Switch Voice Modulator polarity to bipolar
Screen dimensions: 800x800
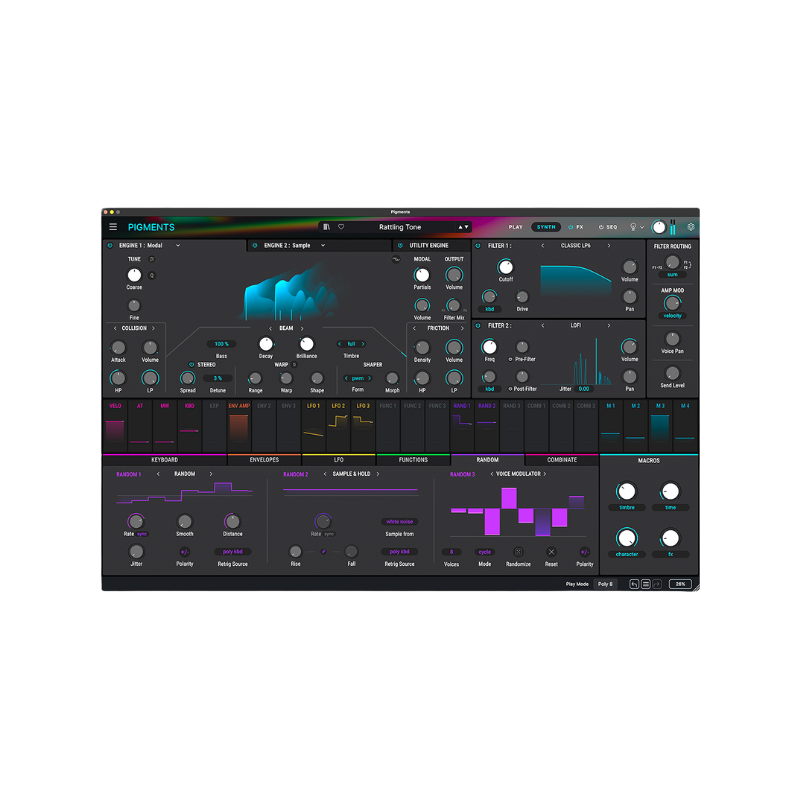pyautogui.click(x=584, y=551)
